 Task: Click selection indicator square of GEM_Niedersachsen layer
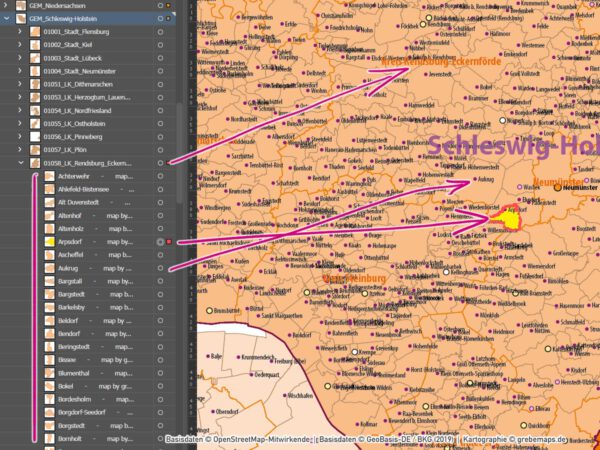(x=169, y=6)
